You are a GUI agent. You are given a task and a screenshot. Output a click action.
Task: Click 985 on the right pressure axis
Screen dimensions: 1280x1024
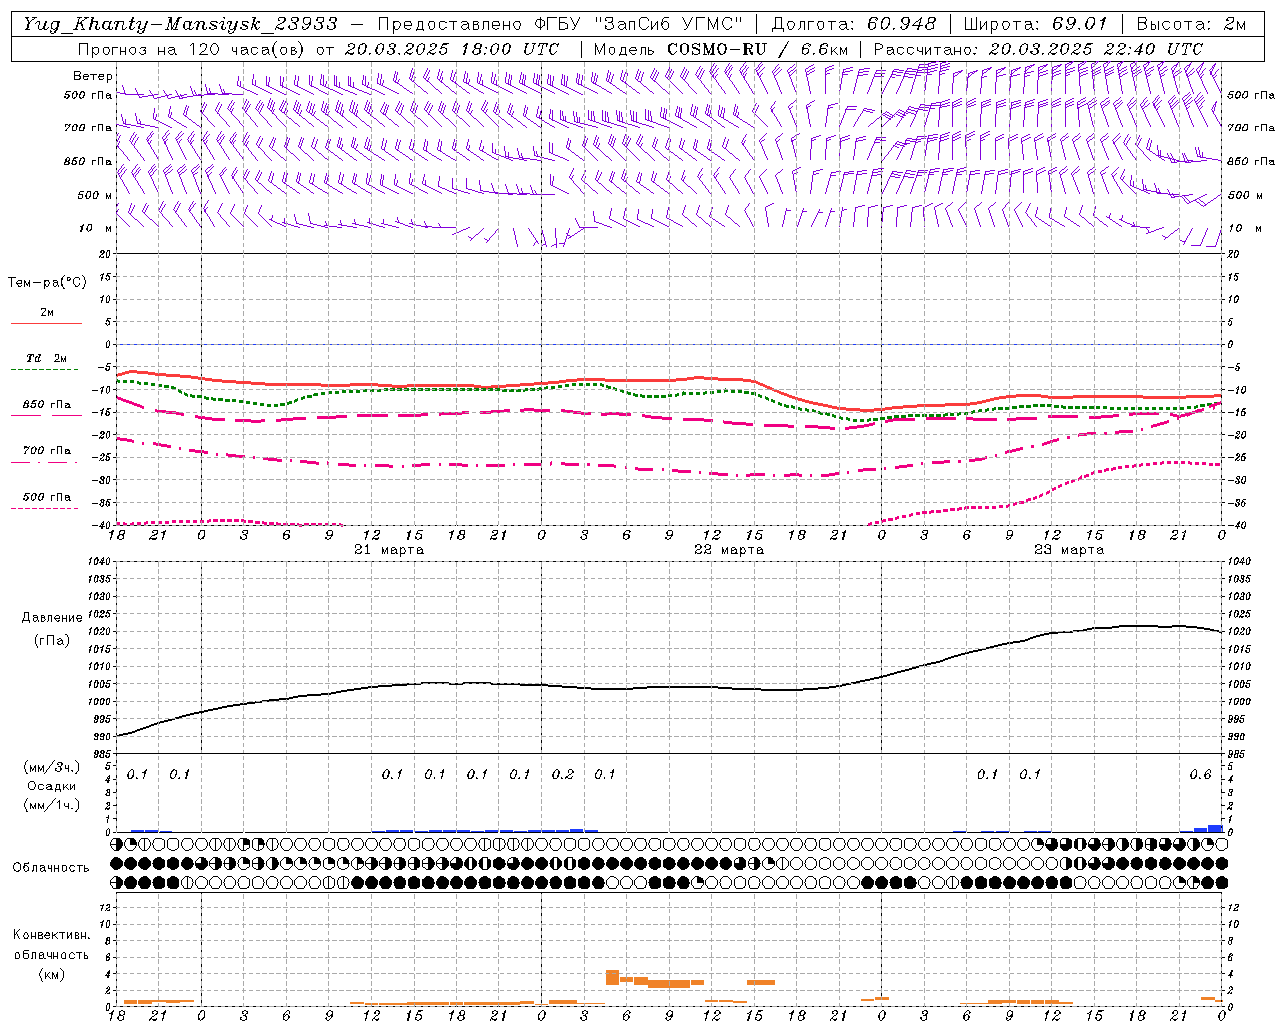(x=1237, y=754)
